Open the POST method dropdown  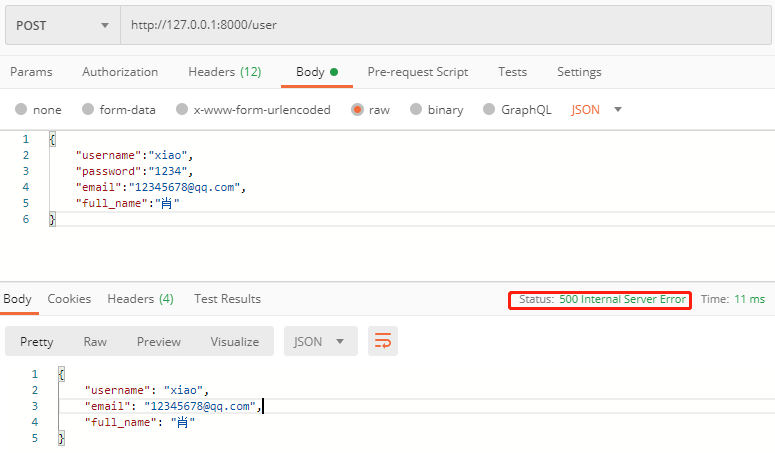tap(62, 25)
